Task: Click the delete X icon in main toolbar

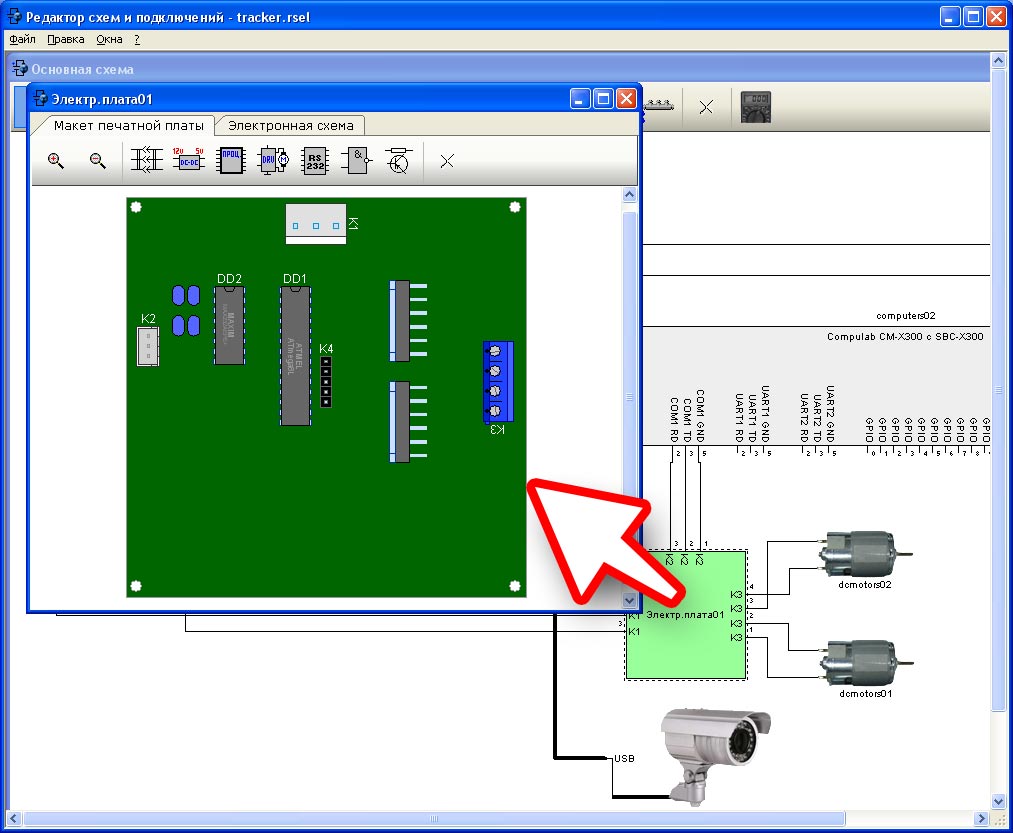Action: [x=706, y=107]
